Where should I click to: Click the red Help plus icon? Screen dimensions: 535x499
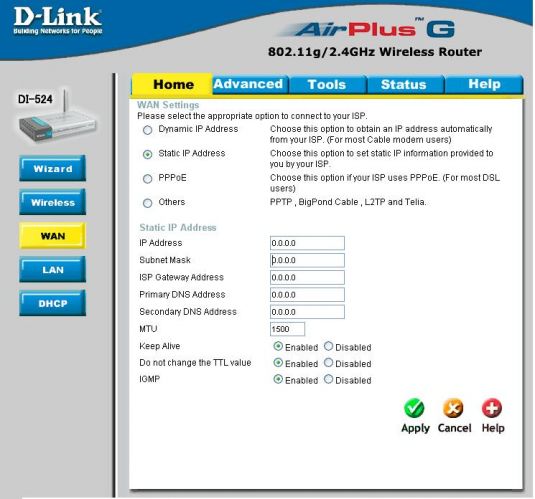pos(492,408)
